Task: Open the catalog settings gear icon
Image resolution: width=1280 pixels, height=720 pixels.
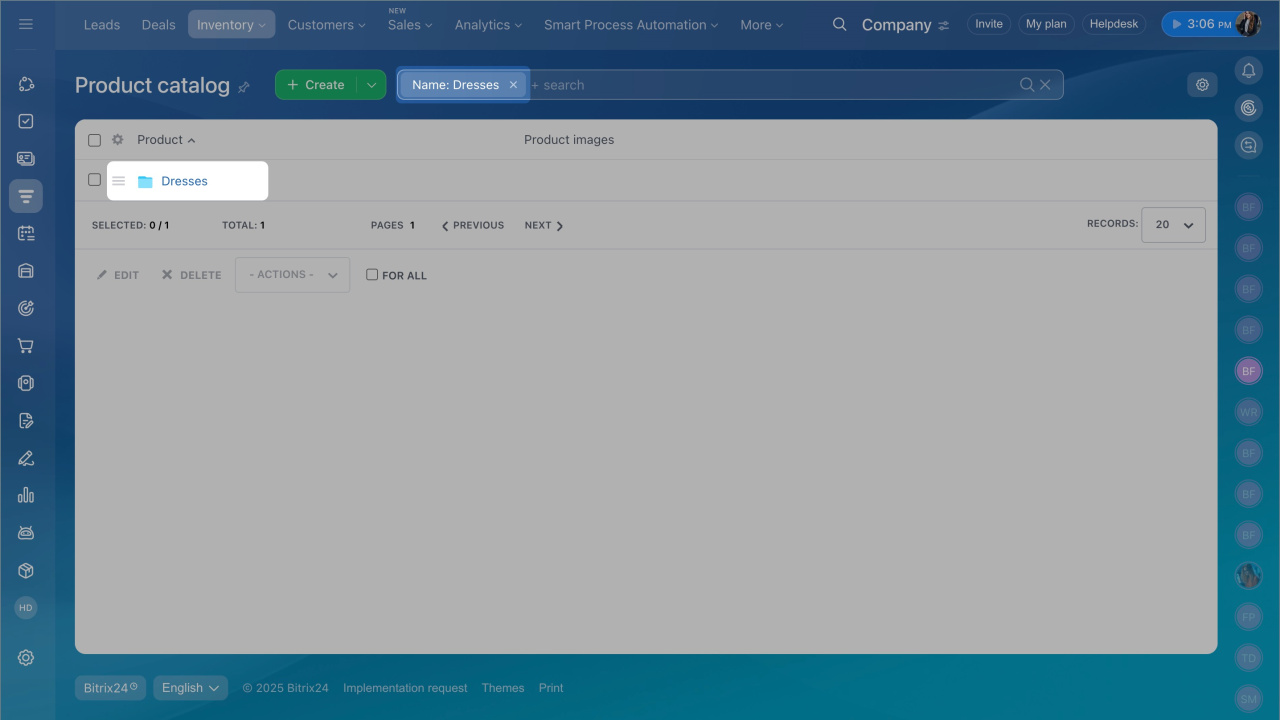Action: (x=1202, y=85)
